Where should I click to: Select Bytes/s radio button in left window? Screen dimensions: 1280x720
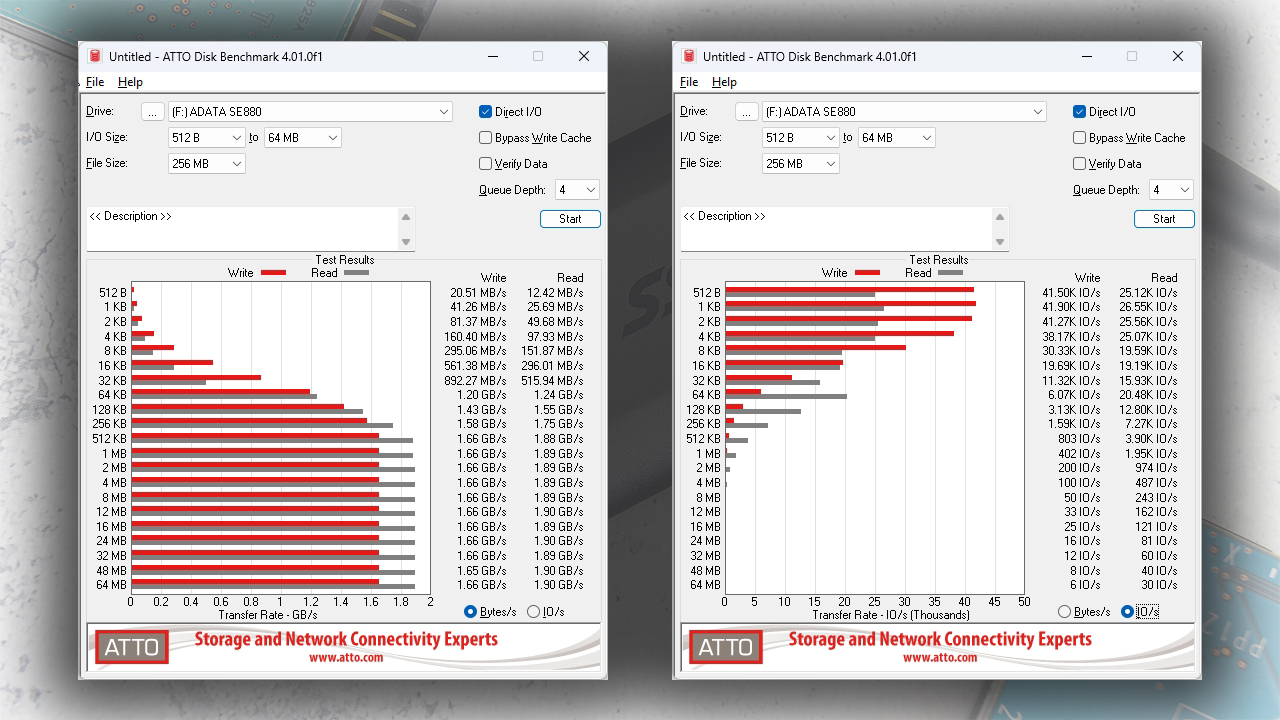(x=470, y=612)
